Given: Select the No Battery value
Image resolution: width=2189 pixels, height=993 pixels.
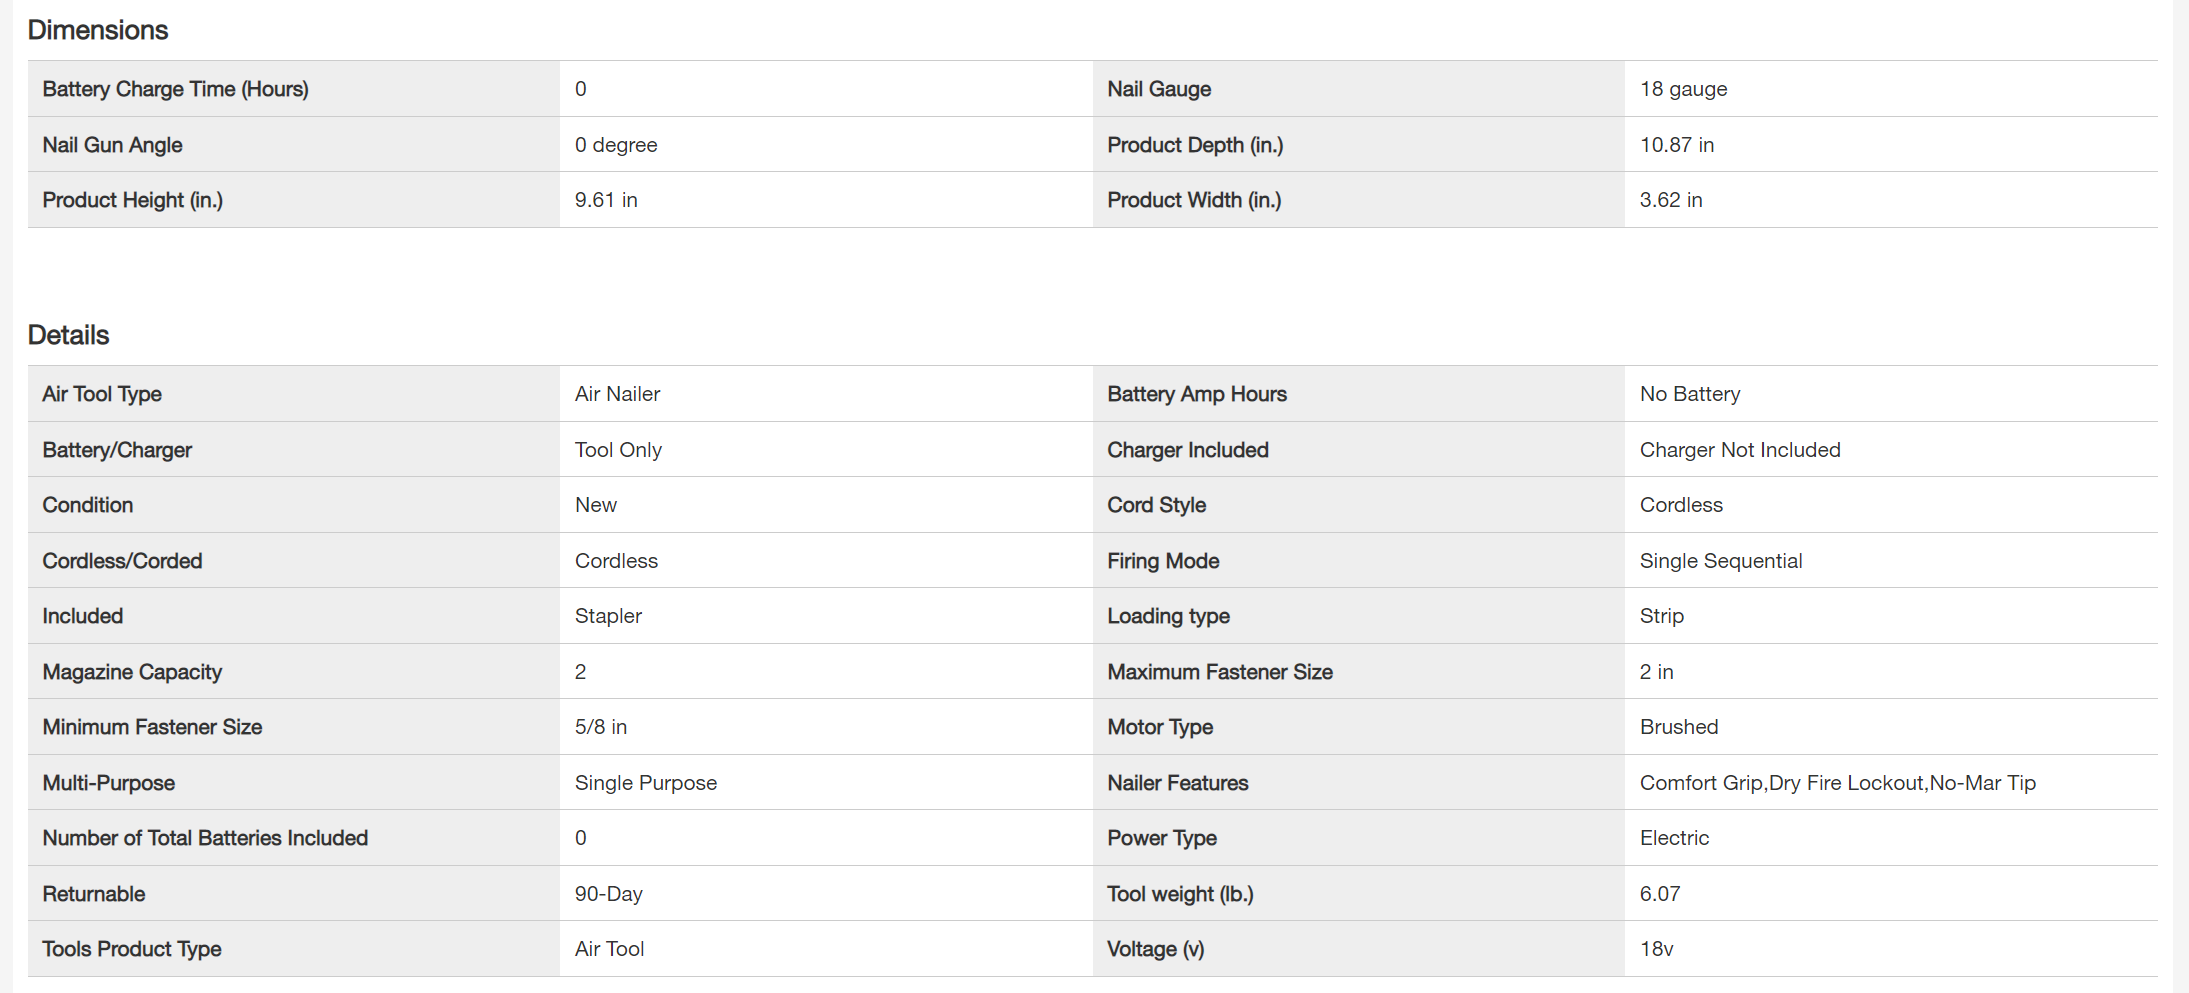Looking at the screenshot, I should point(1690,394).
